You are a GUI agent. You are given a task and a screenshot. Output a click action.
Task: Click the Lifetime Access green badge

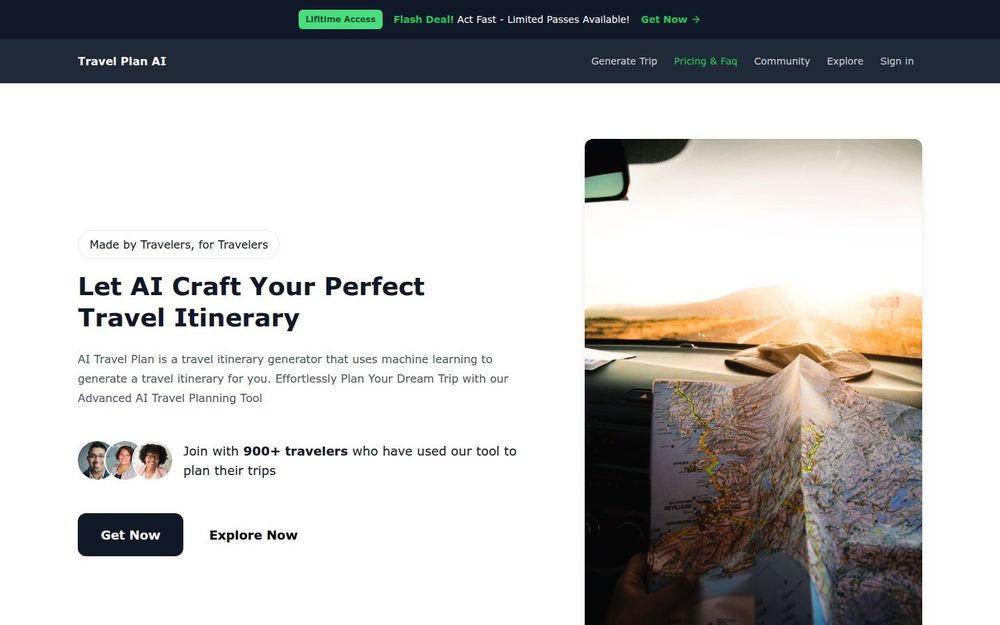pos(341,19)
